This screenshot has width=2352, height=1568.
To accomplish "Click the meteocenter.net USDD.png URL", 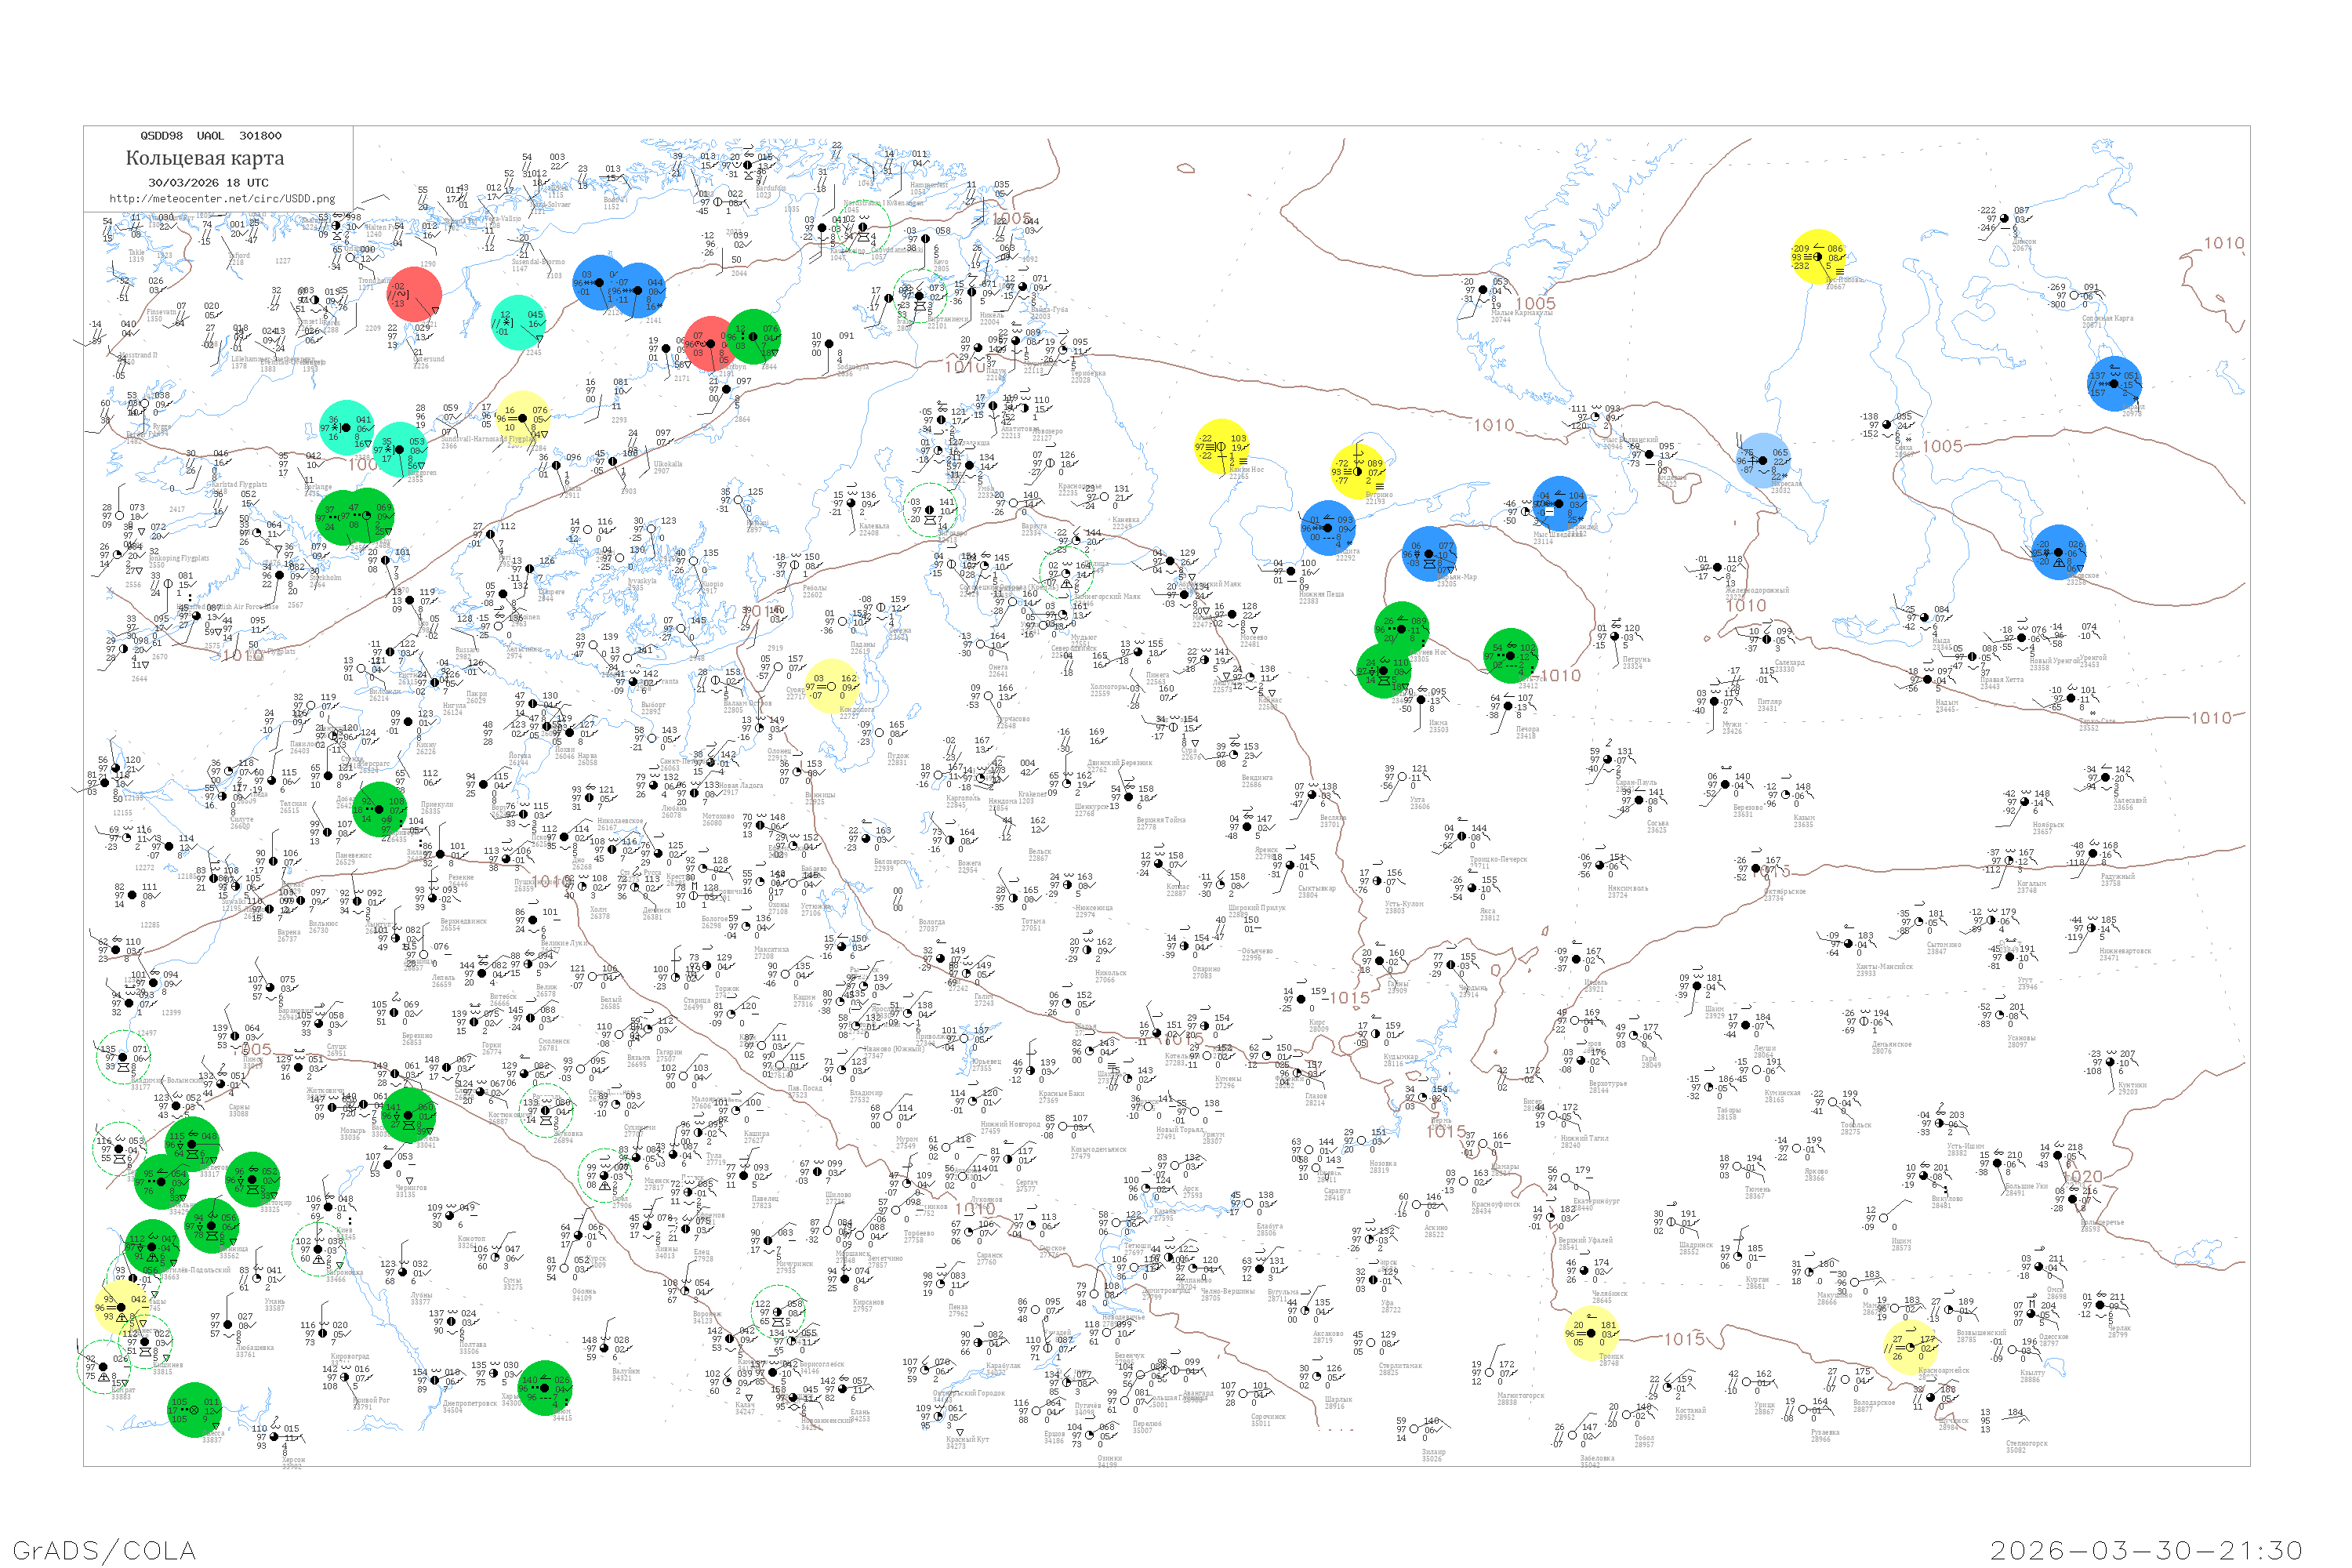I will point(222,199).
